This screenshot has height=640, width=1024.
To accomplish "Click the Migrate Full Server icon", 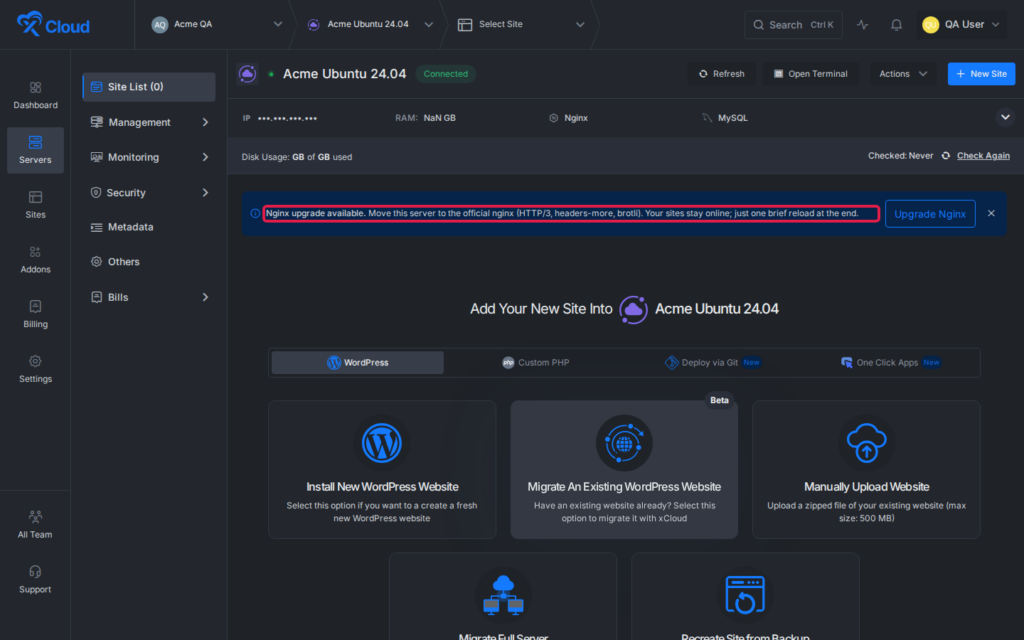I will pyautogui.click(x=503, y=595).
